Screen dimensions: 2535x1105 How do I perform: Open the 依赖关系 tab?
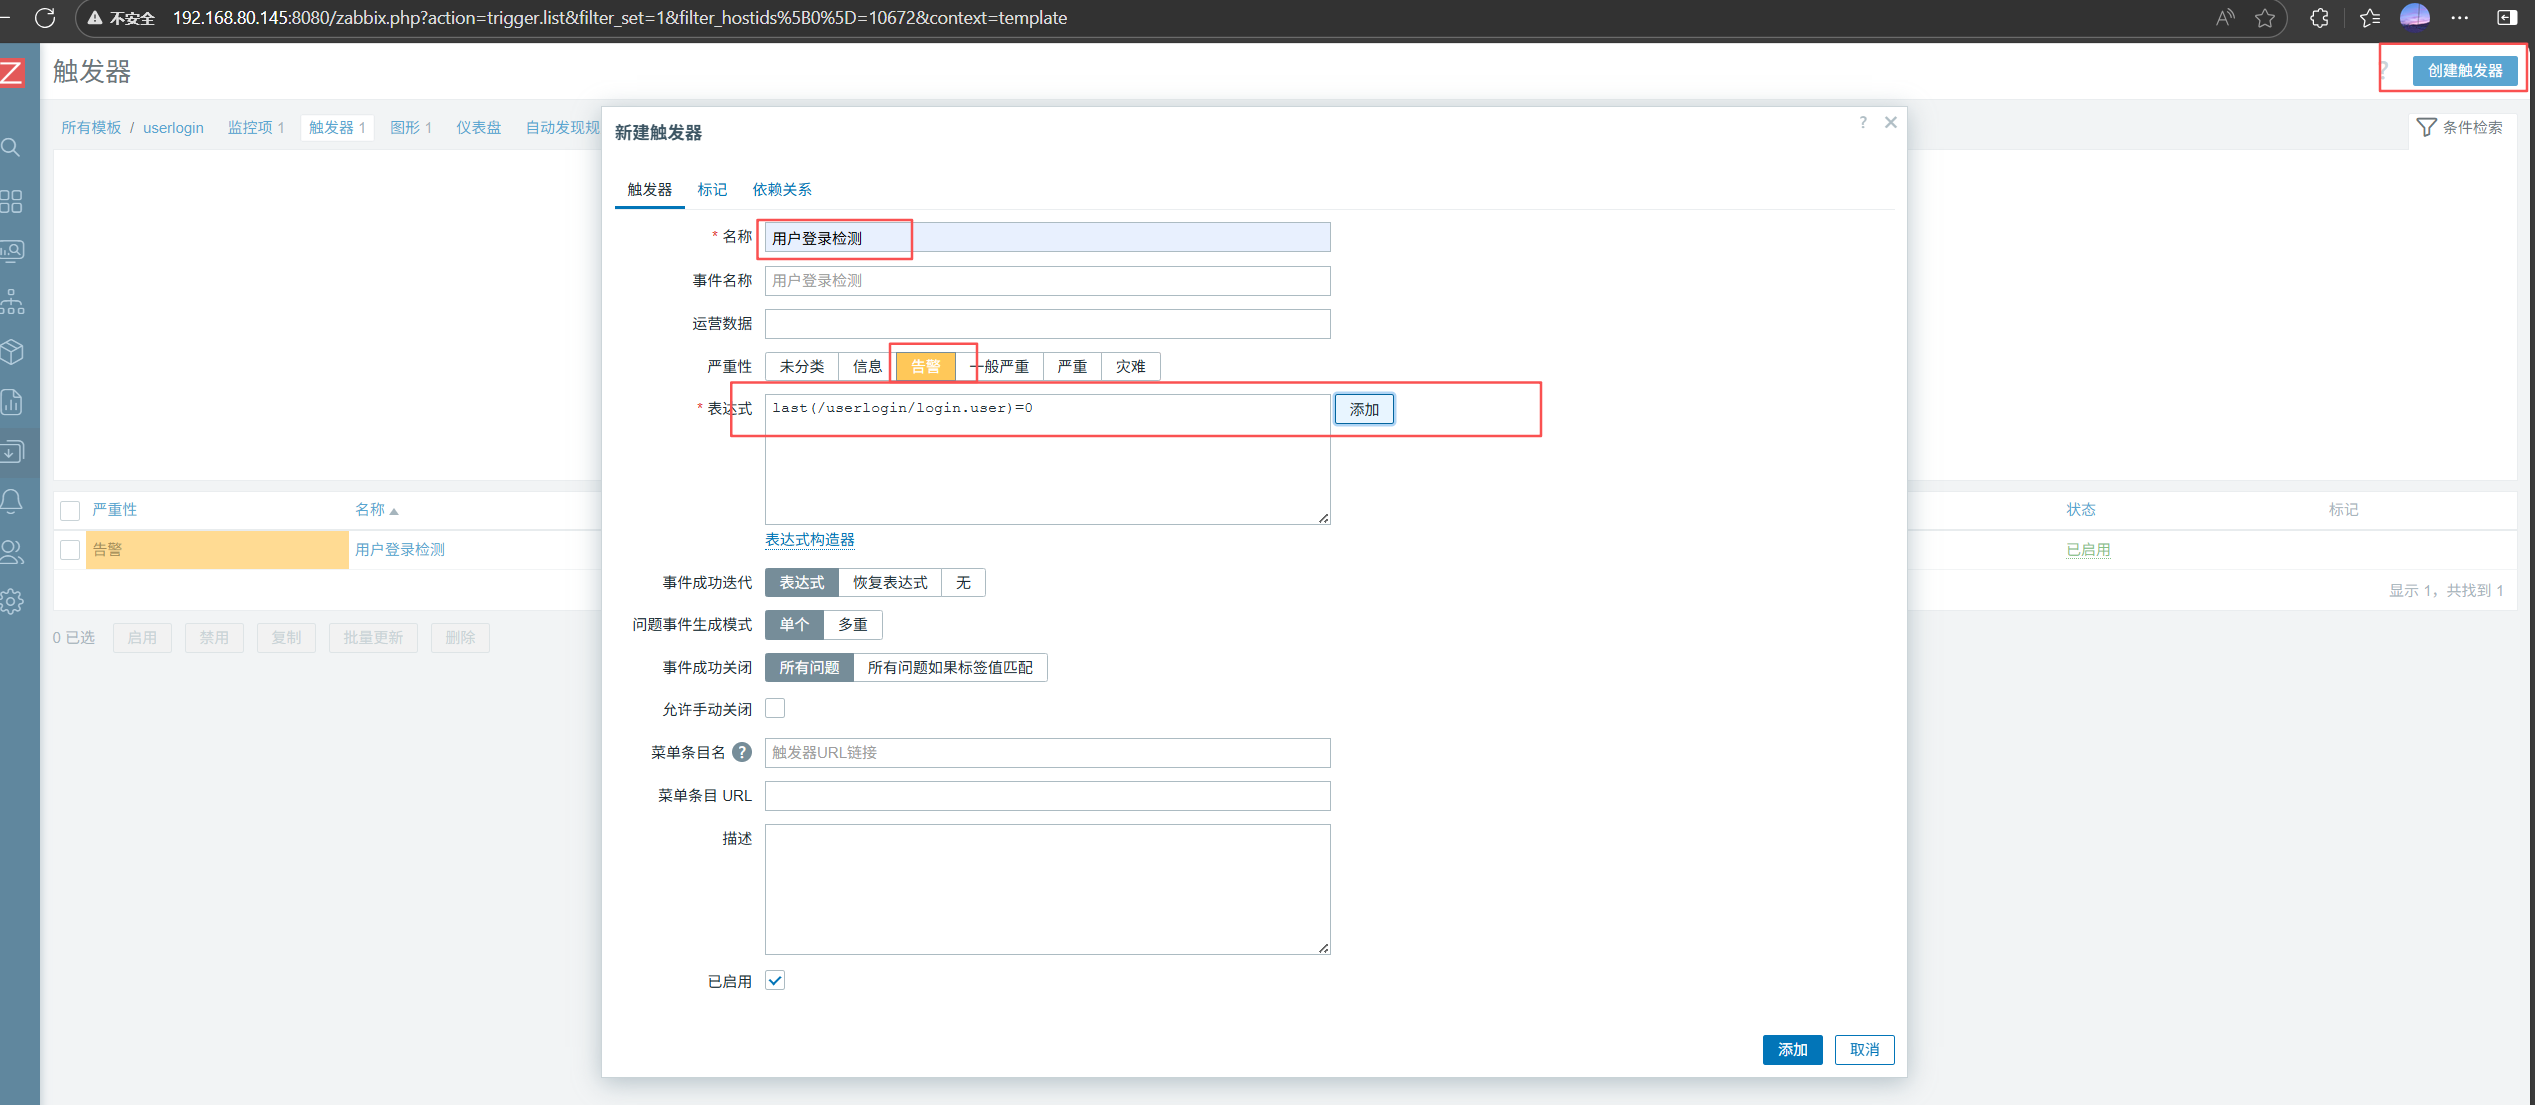782,190
